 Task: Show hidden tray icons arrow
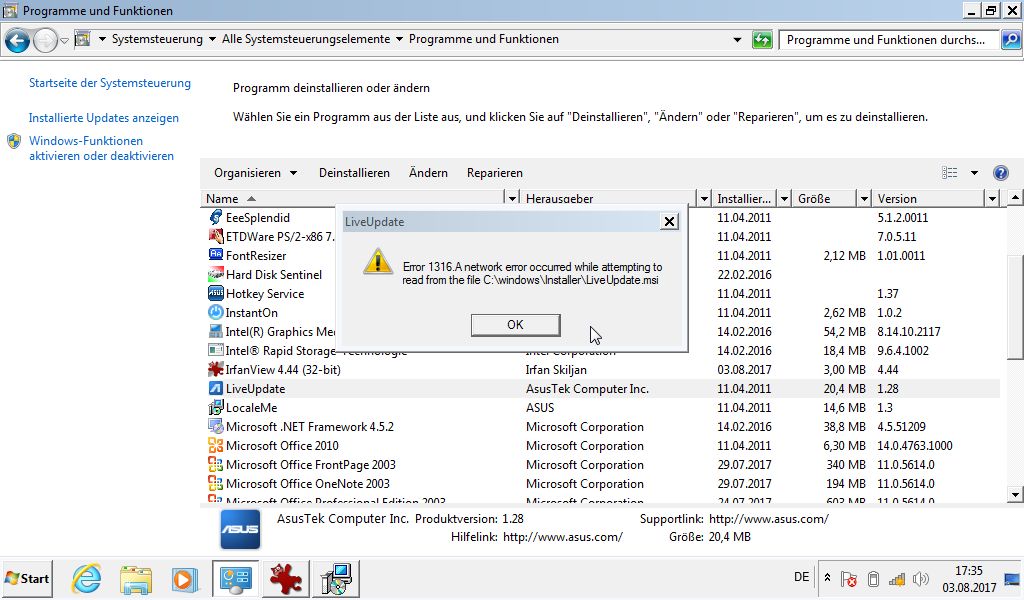[827, 578]
